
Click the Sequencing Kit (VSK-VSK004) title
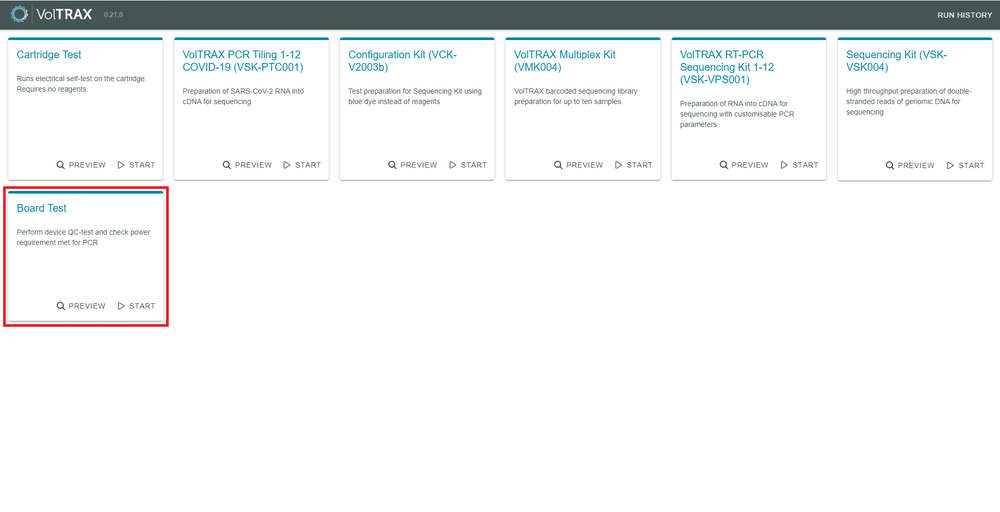point(897,61)
